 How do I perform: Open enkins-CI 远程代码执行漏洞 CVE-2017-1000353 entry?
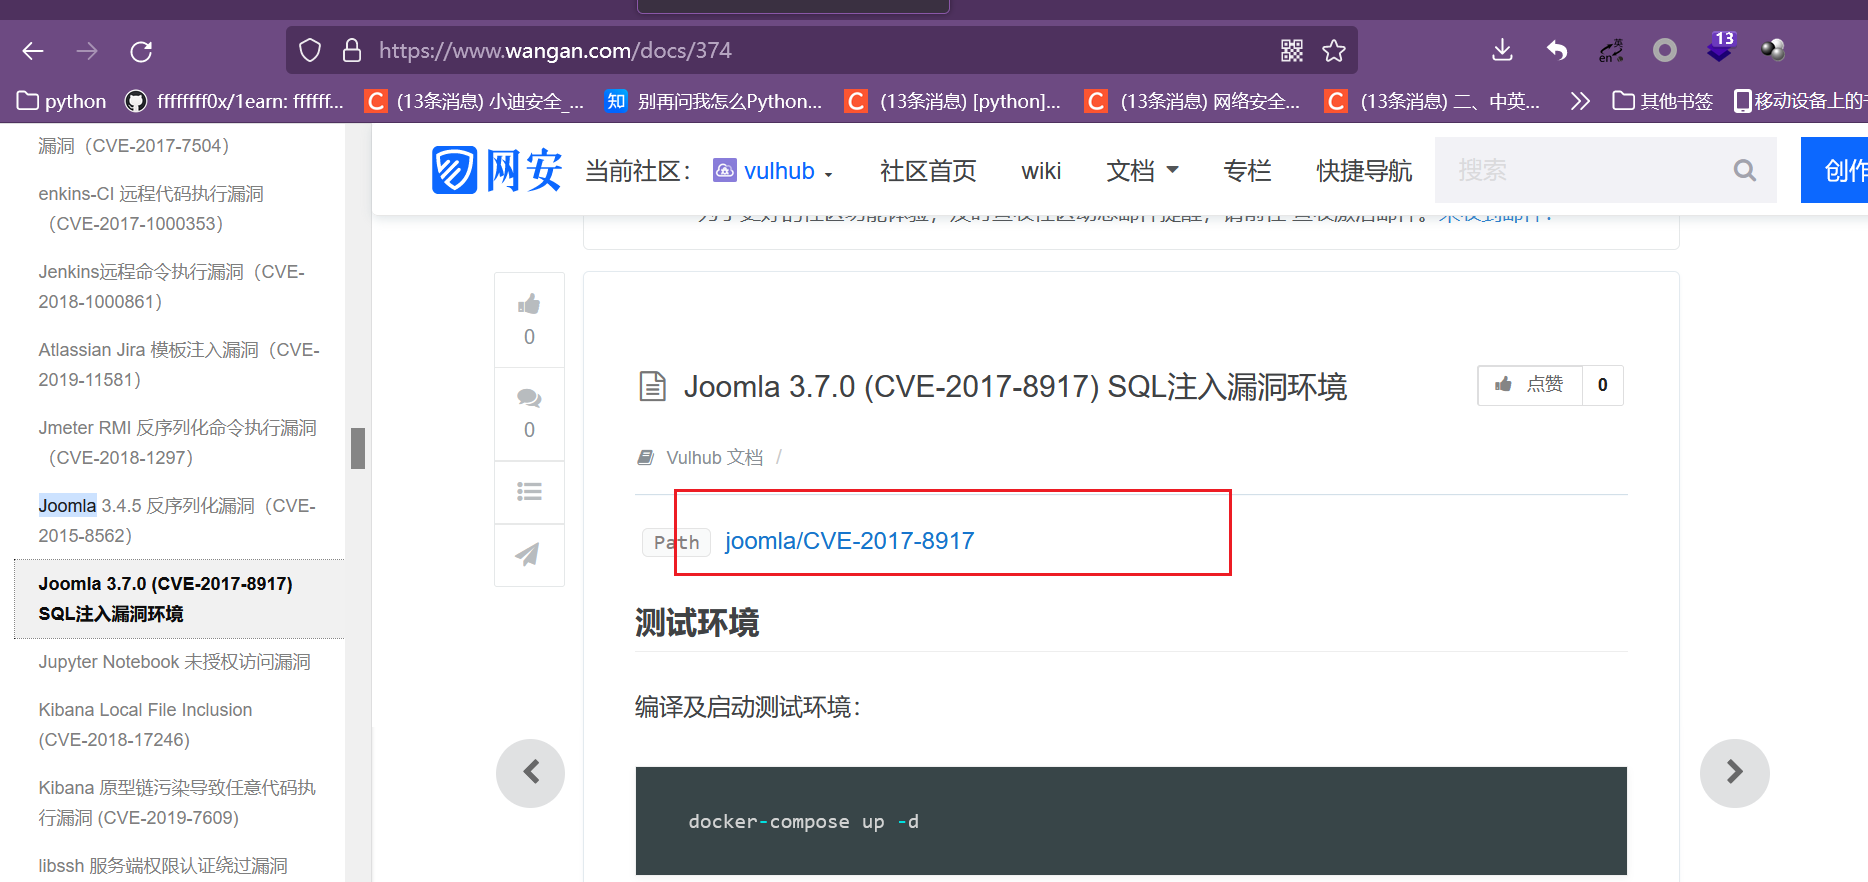coord(151,209)
